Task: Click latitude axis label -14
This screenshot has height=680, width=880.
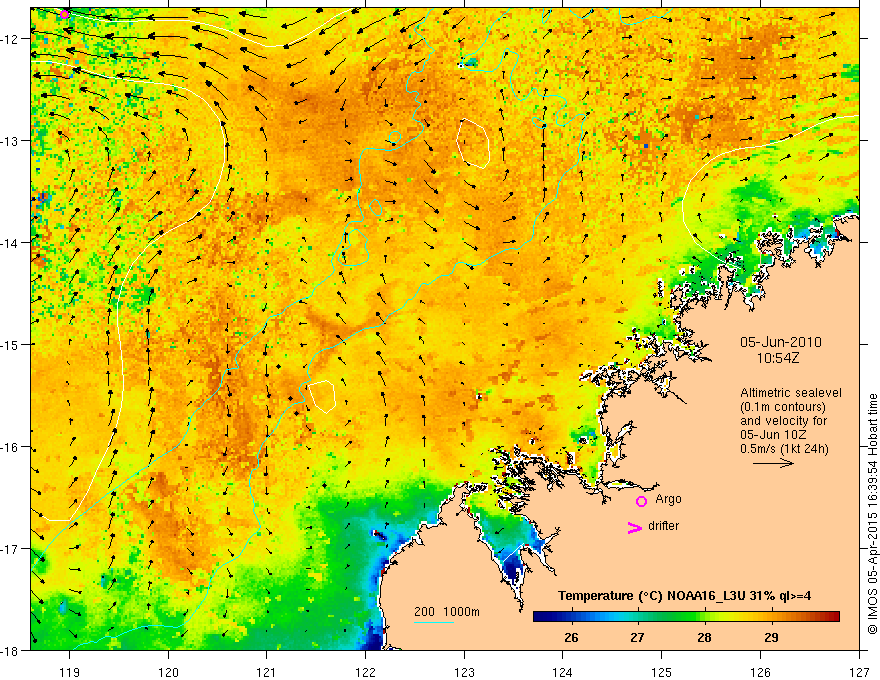Action: [12, 243]
